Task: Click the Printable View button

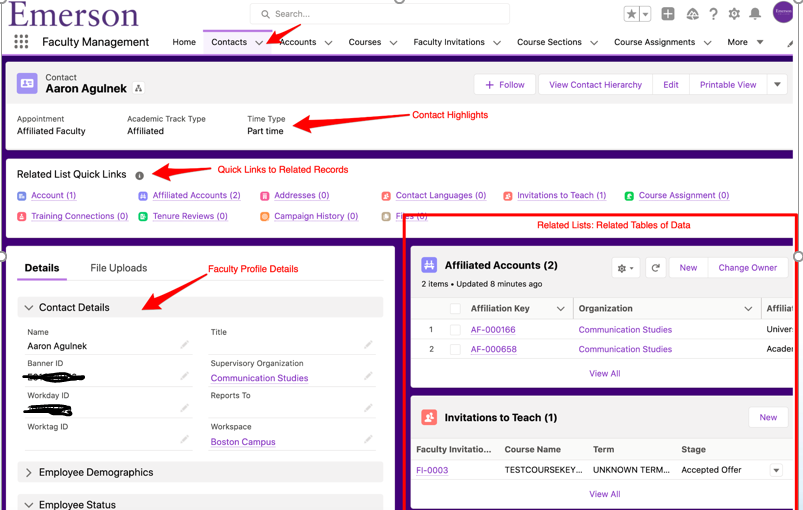Action: tap(728, 84)
